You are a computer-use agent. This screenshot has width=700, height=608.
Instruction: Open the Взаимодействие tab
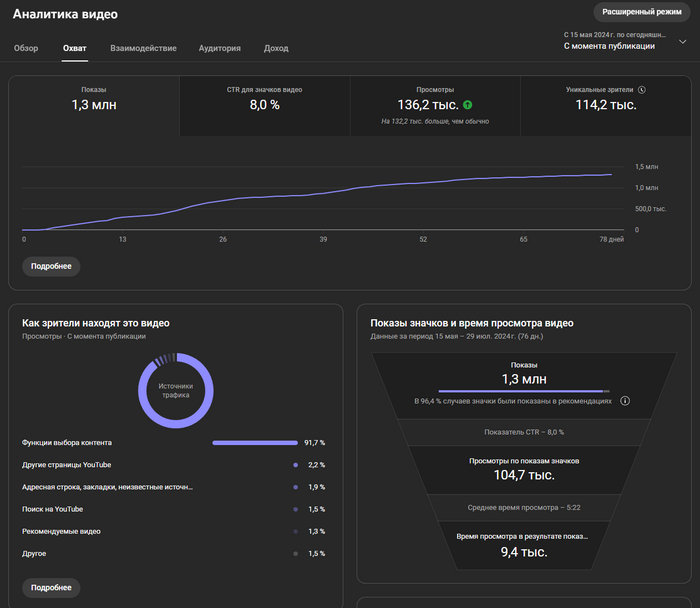(x=143, y=48)
